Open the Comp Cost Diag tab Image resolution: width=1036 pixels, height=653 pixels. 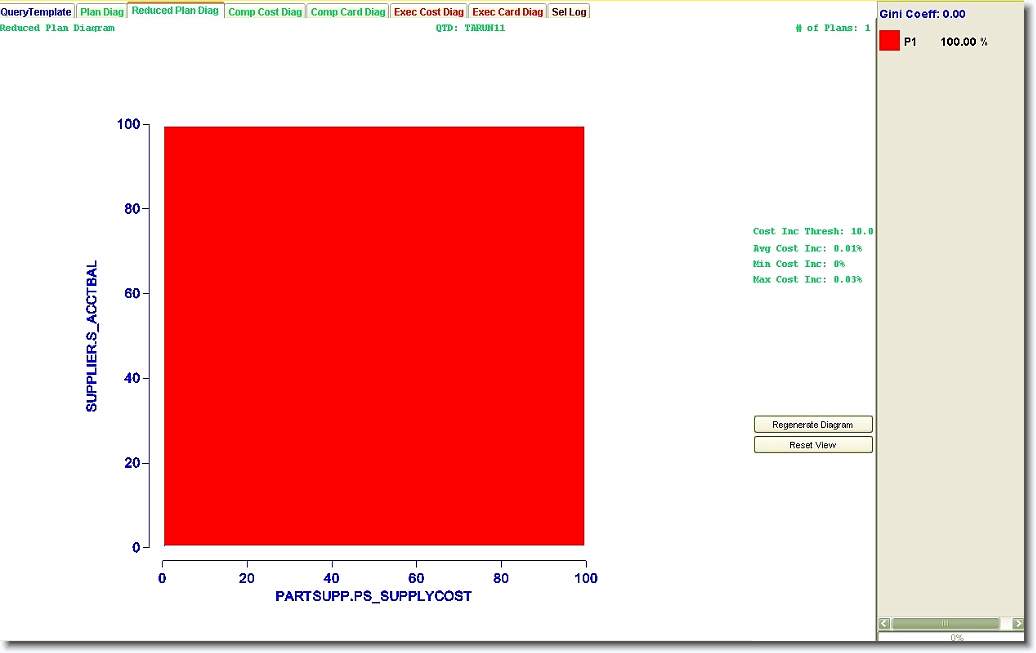click(265, 12)
